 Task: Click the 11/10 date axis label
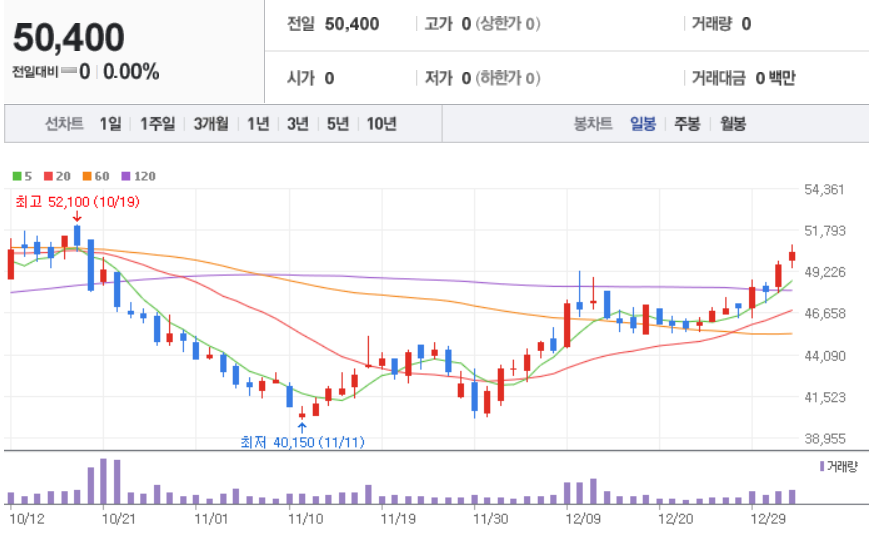[x=305, y=519]
